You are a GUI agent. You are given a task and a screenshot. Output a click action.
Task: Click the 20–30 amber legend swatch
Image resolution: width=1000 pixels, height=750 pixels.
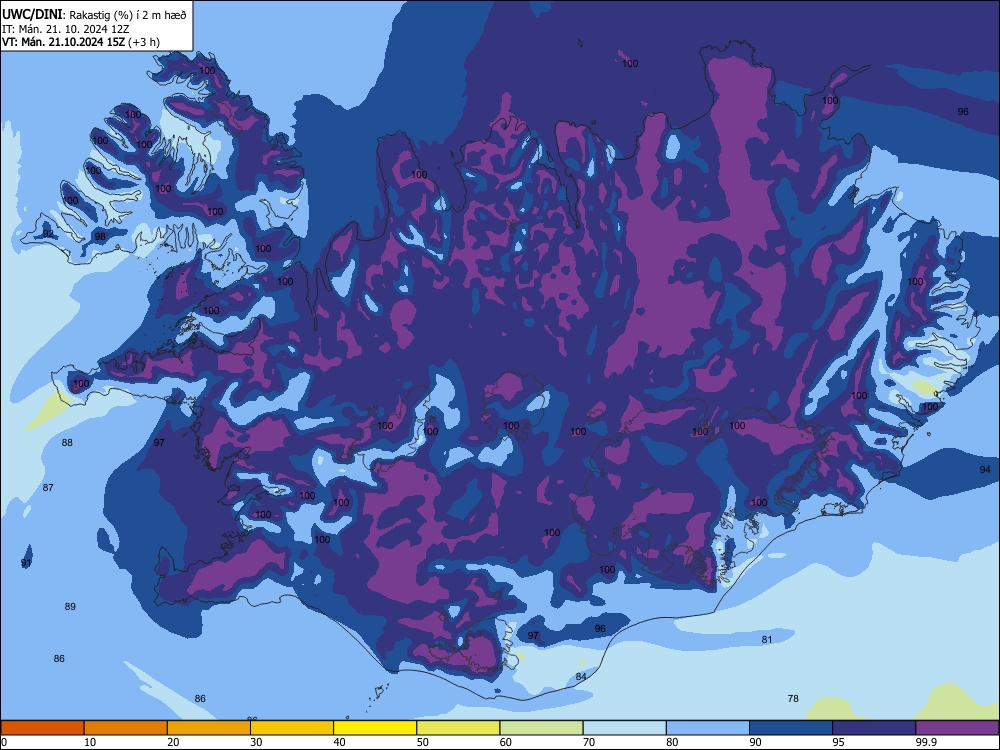point(209,728)
